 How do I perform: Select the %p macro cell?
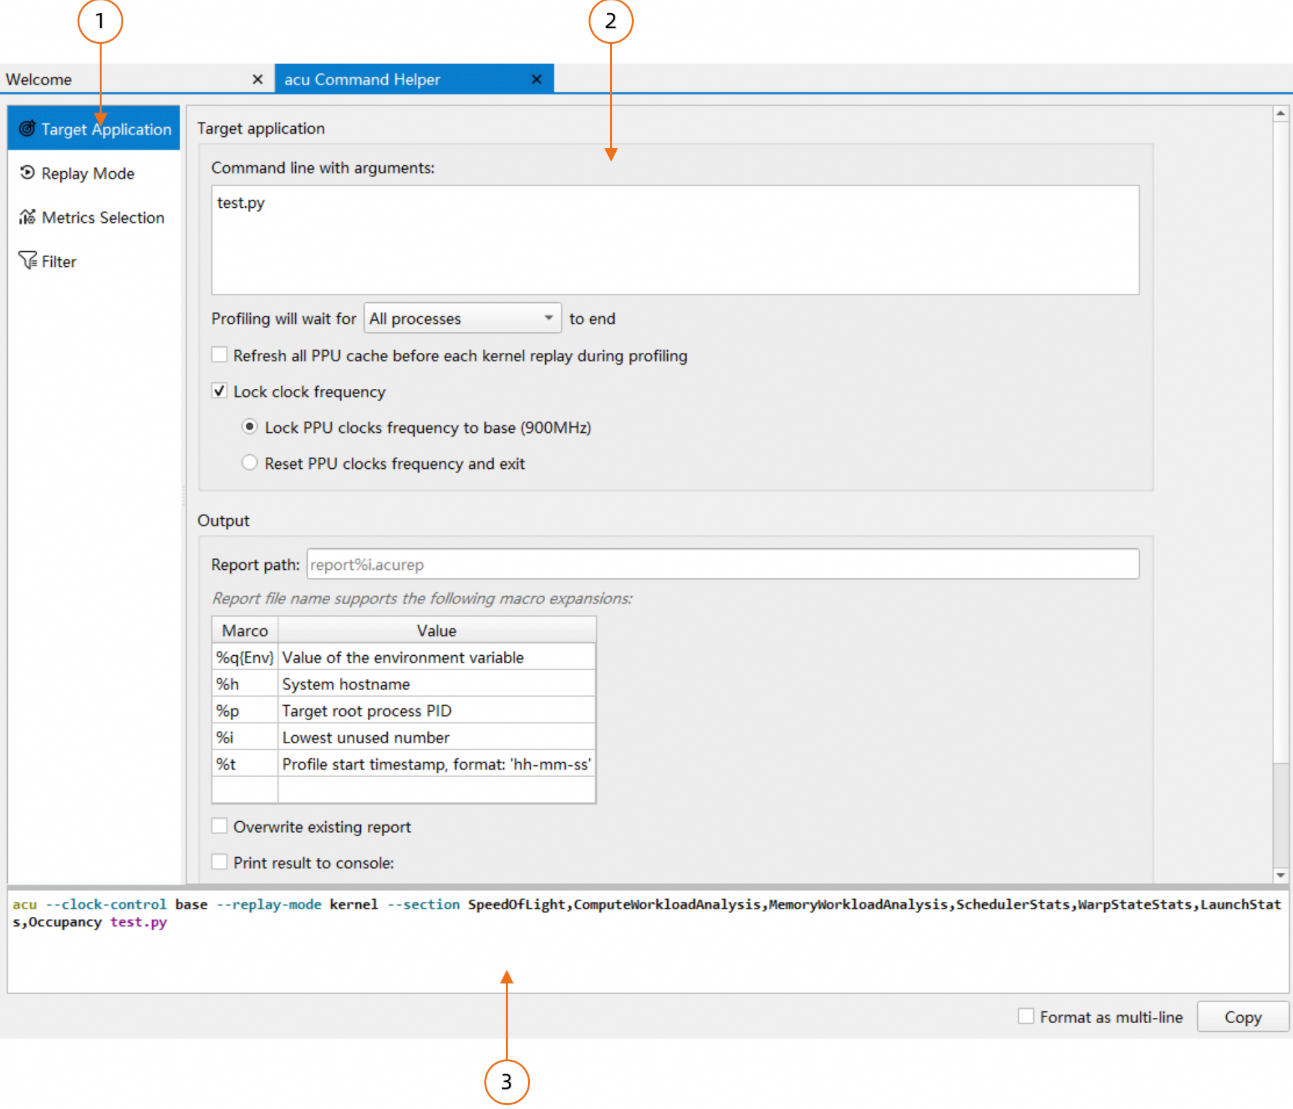[x=245, y=710]
